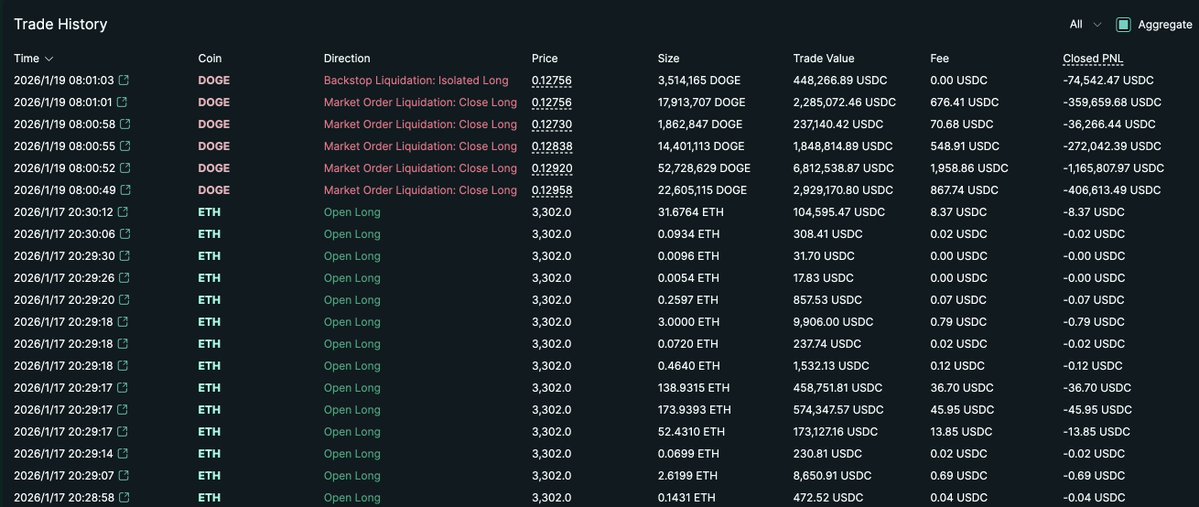Click ETH coin in the 31.6764 ETH row
The image size is (1199, 507).
pos(209,212)
